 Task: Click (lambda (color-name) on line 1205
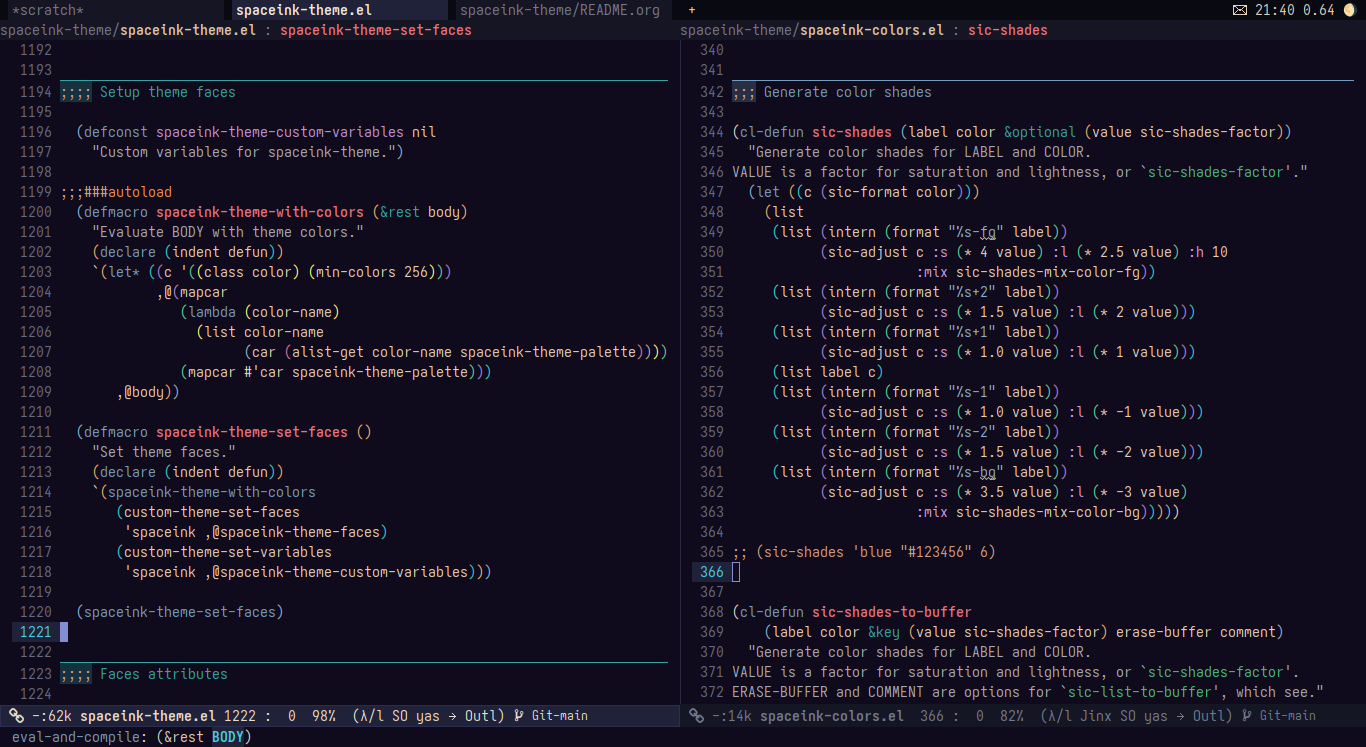pos(260,312)
